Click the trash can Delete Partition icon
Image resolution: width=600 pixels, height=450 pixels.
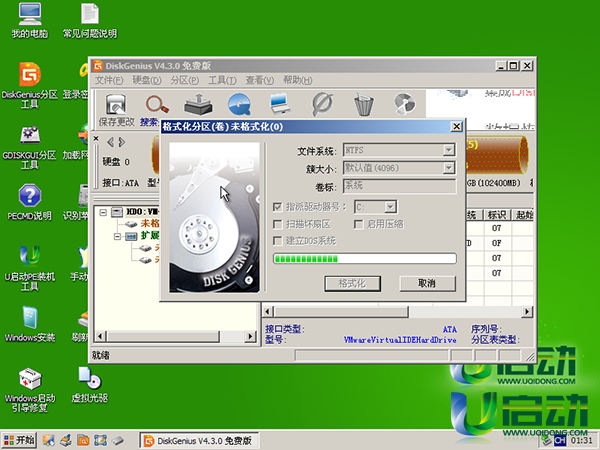click(364, 104)
